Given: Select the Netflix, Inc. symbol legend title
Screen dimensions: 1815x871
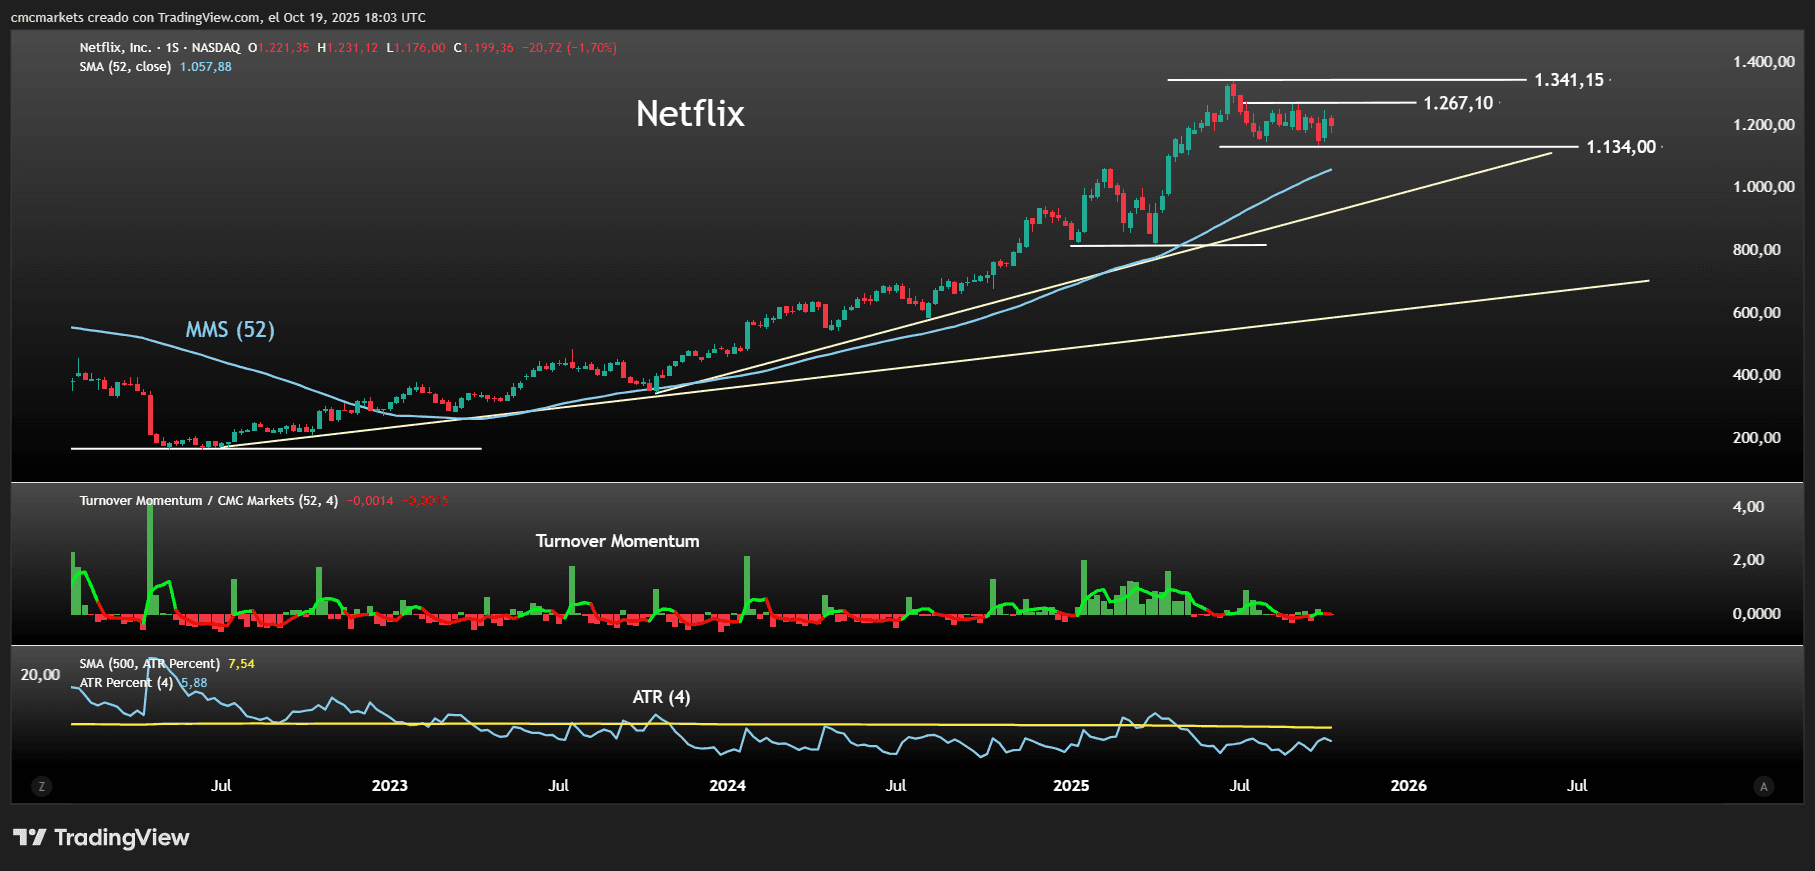Looking at the screenshot, I should pos(160,48).
